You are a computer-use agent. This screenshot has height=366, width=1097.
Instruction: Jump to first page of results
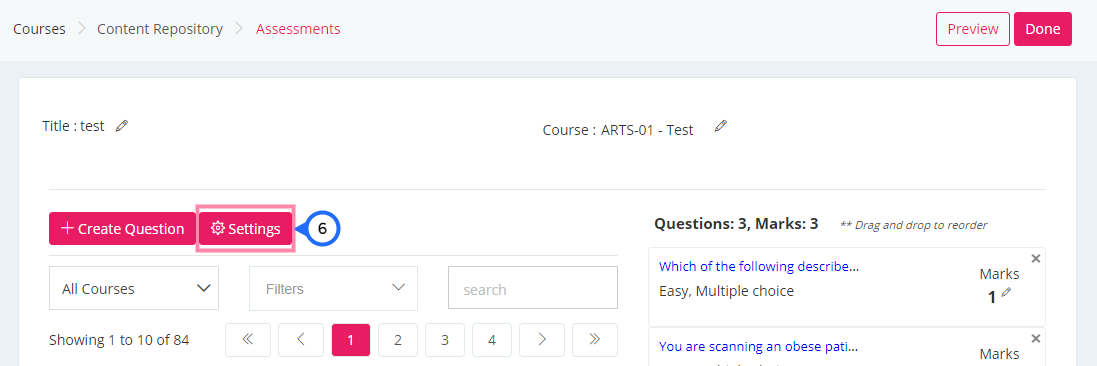pyautogui.click(x=248, y=340)
